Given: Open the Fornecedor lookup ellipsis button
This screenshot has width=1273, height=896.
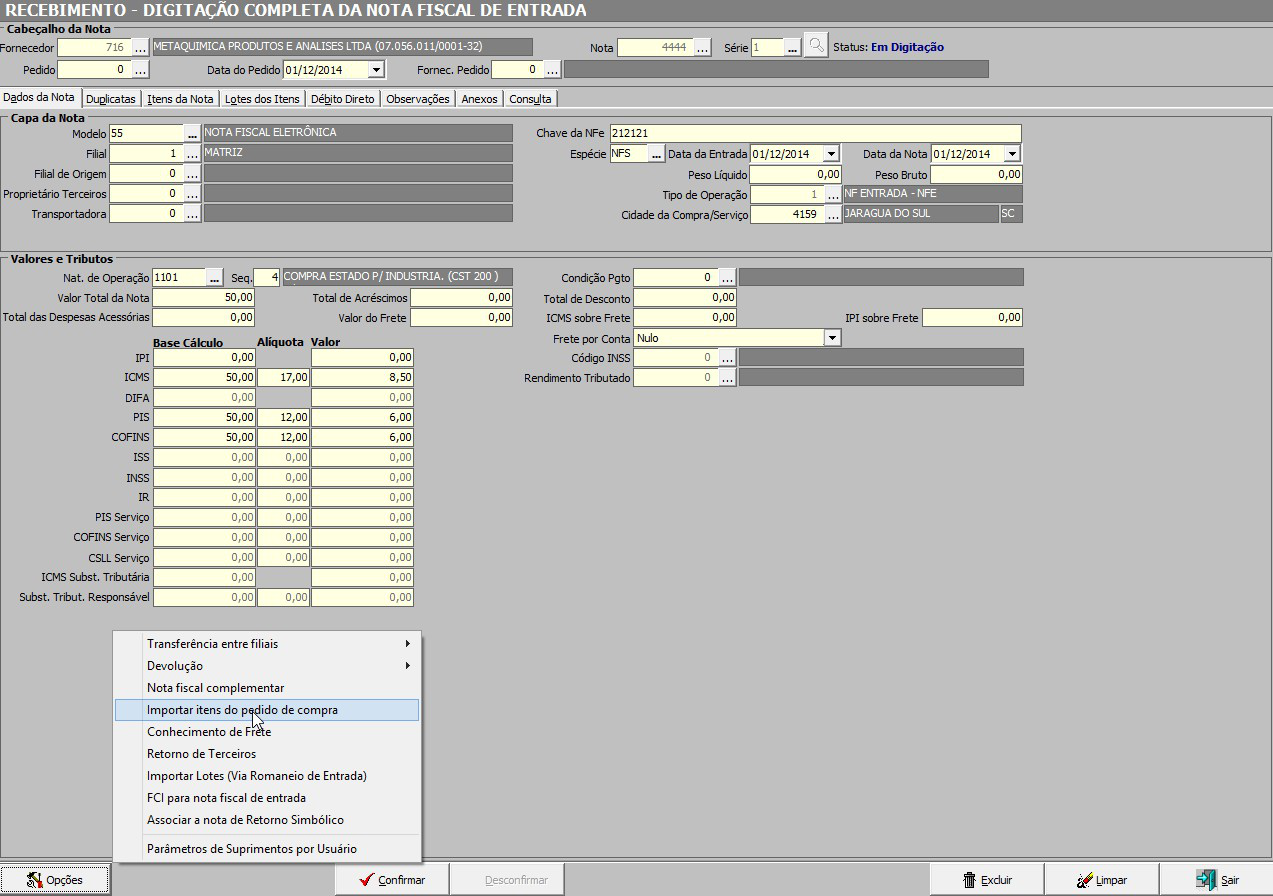Looking at the screenshot, I should point(140,47).
